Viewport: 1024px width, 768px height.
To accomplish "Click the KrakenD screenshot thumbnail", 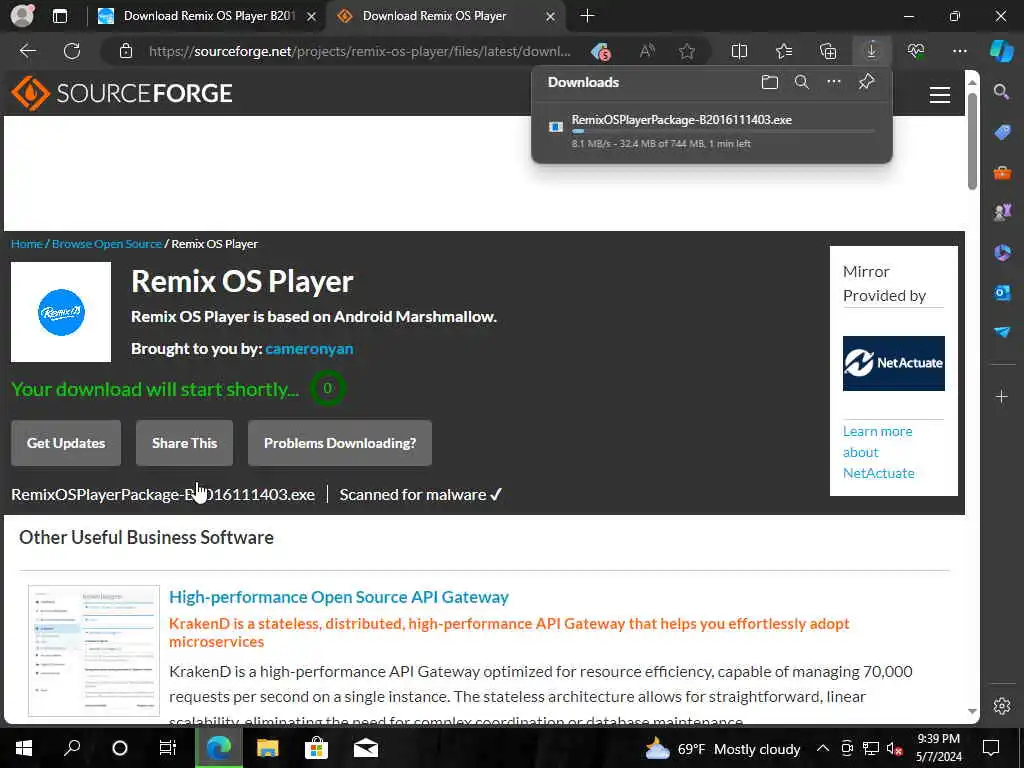I will point(93,650).
